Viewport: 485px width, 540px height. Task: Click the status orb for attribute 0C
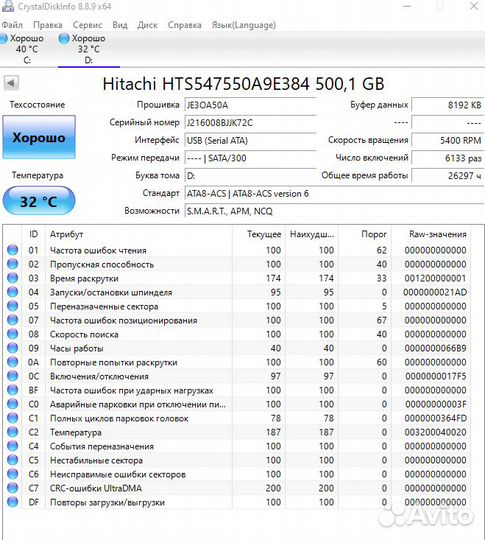click(x=13, y=376)
